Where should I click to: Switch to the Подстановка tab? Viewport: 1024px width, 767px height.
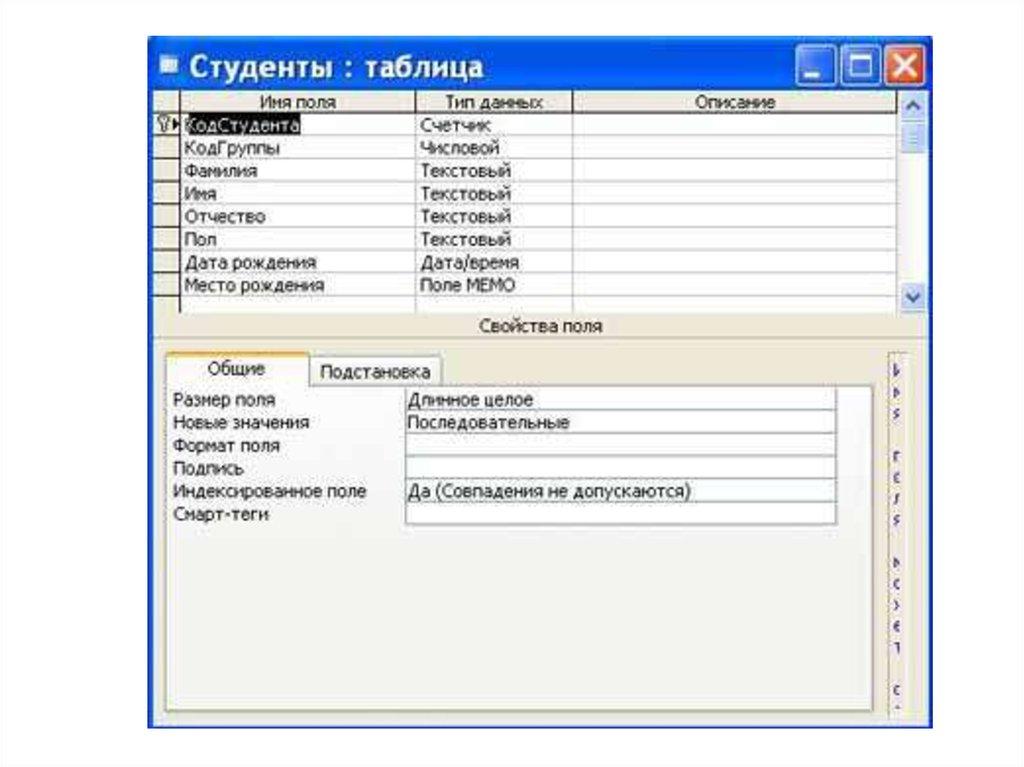tap(375, 371)
